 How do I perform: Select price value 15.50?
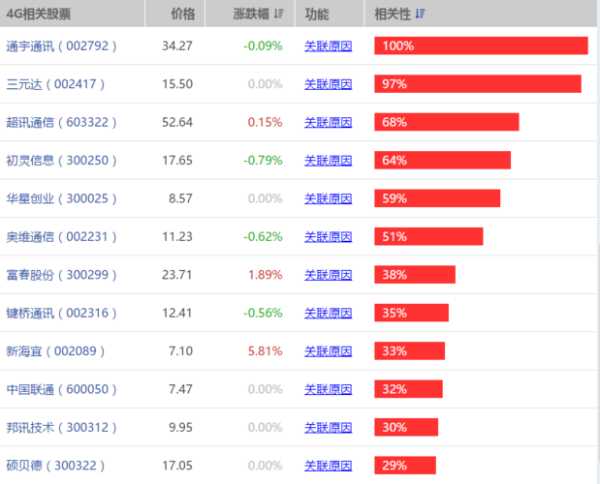(177, 84)
